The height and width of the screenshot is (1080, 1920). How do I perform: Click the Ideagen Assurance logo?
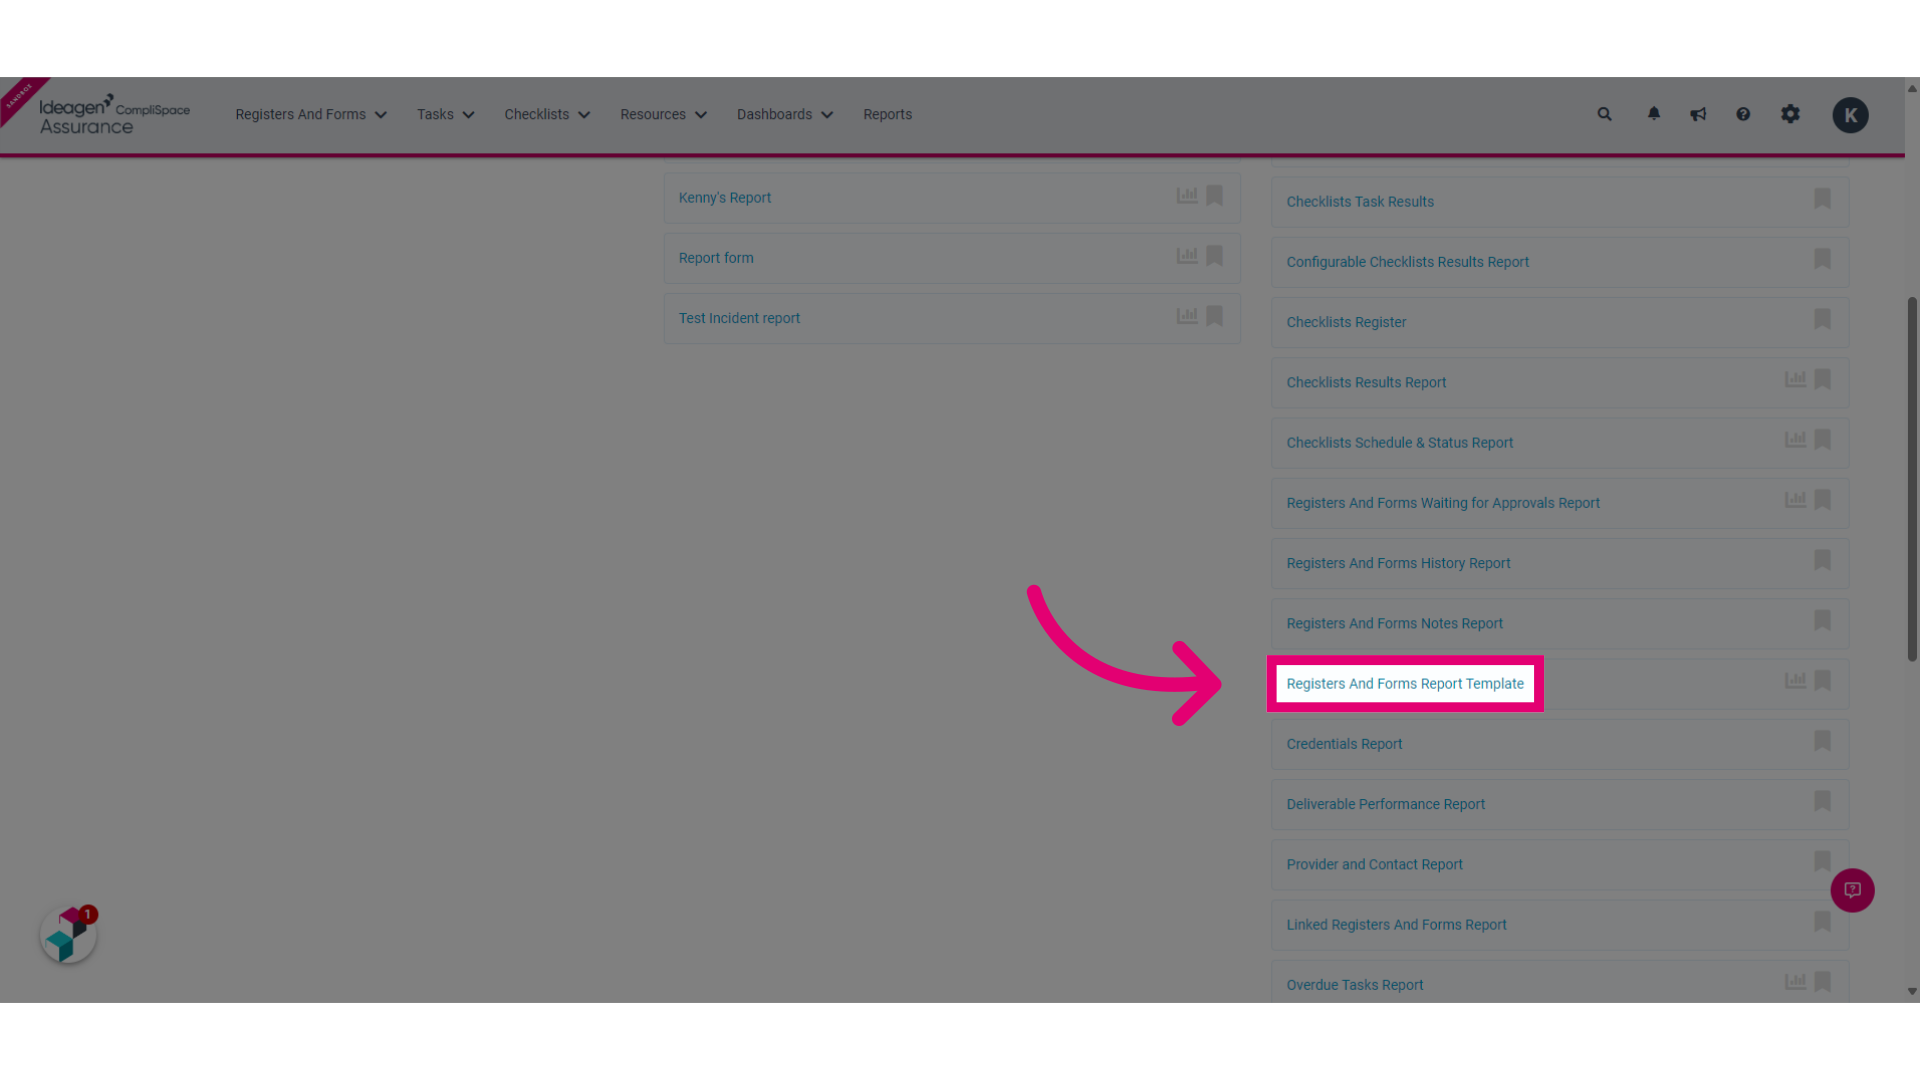114,115
